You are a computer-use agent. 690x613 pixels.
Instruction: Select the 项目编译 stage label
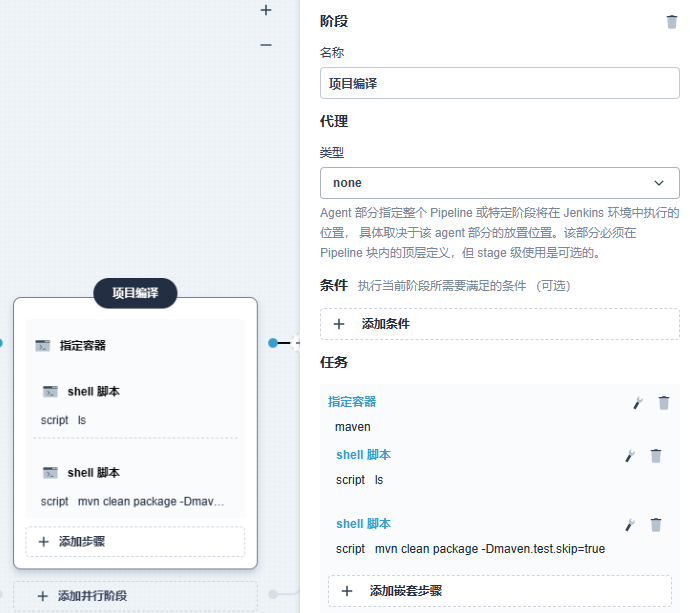[135, 293]
